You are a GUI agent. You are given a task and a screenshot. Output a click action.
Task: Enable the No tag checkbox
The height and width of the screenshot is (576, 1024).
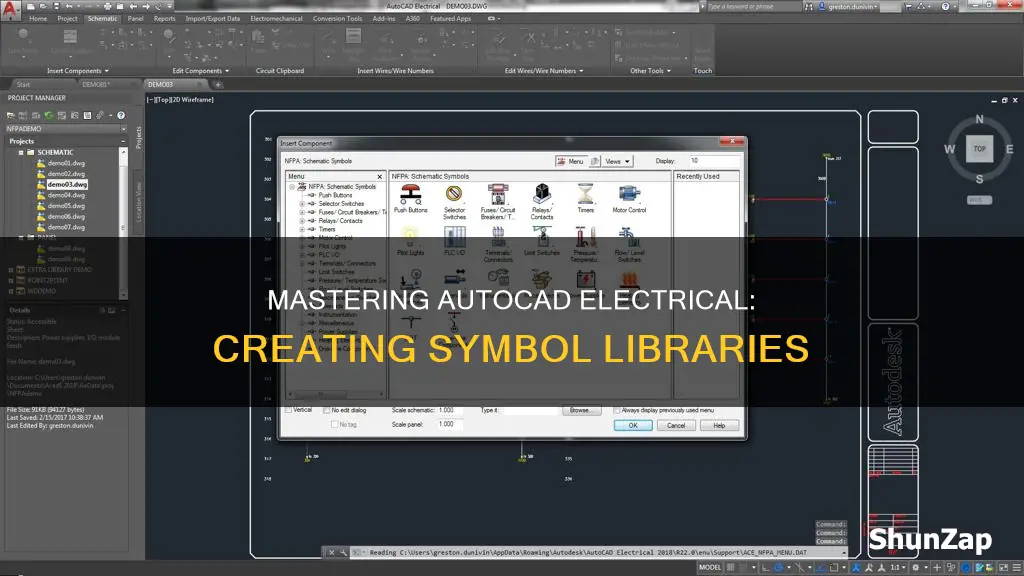coord(334,424)
